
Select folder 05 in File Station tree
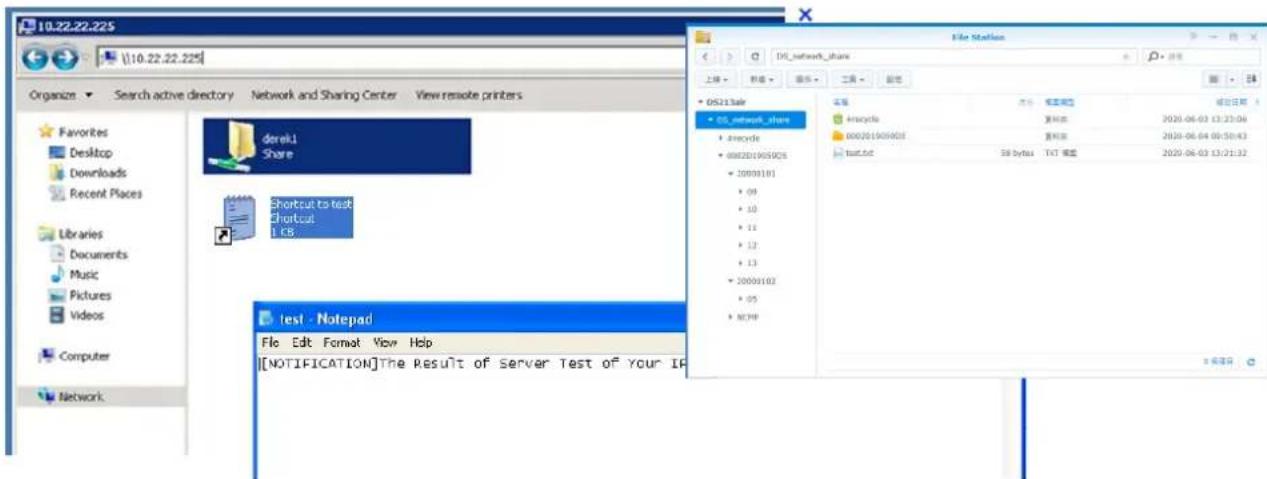tap(751, 299)
